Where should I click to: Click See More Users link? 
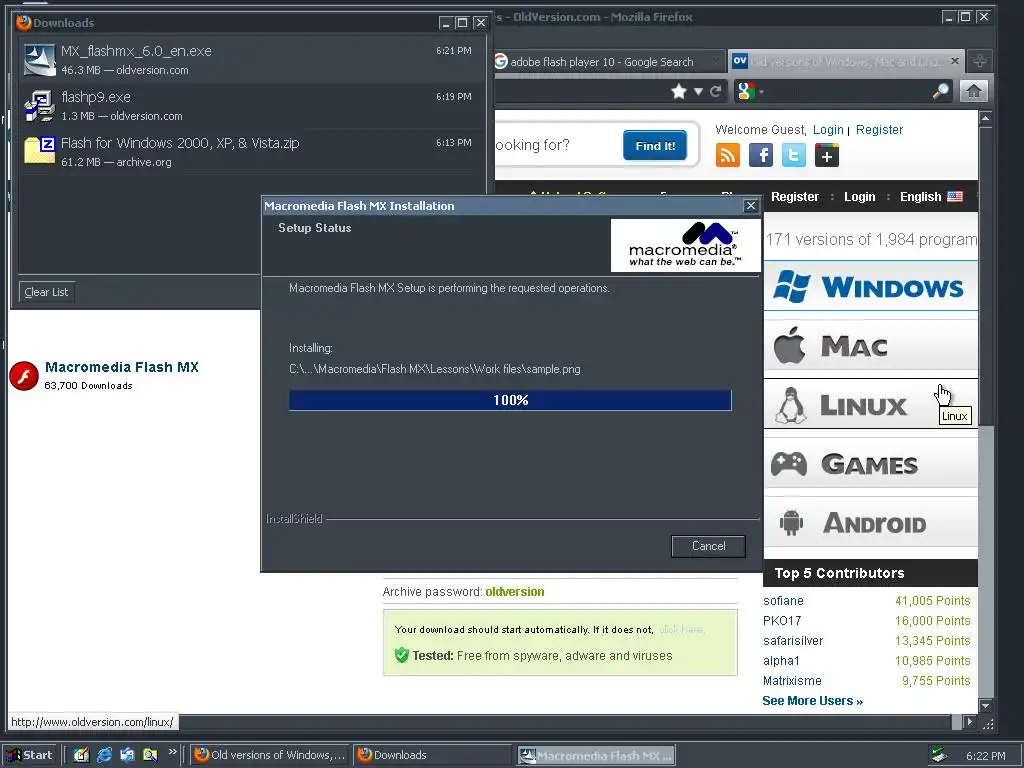click(812, 701)
